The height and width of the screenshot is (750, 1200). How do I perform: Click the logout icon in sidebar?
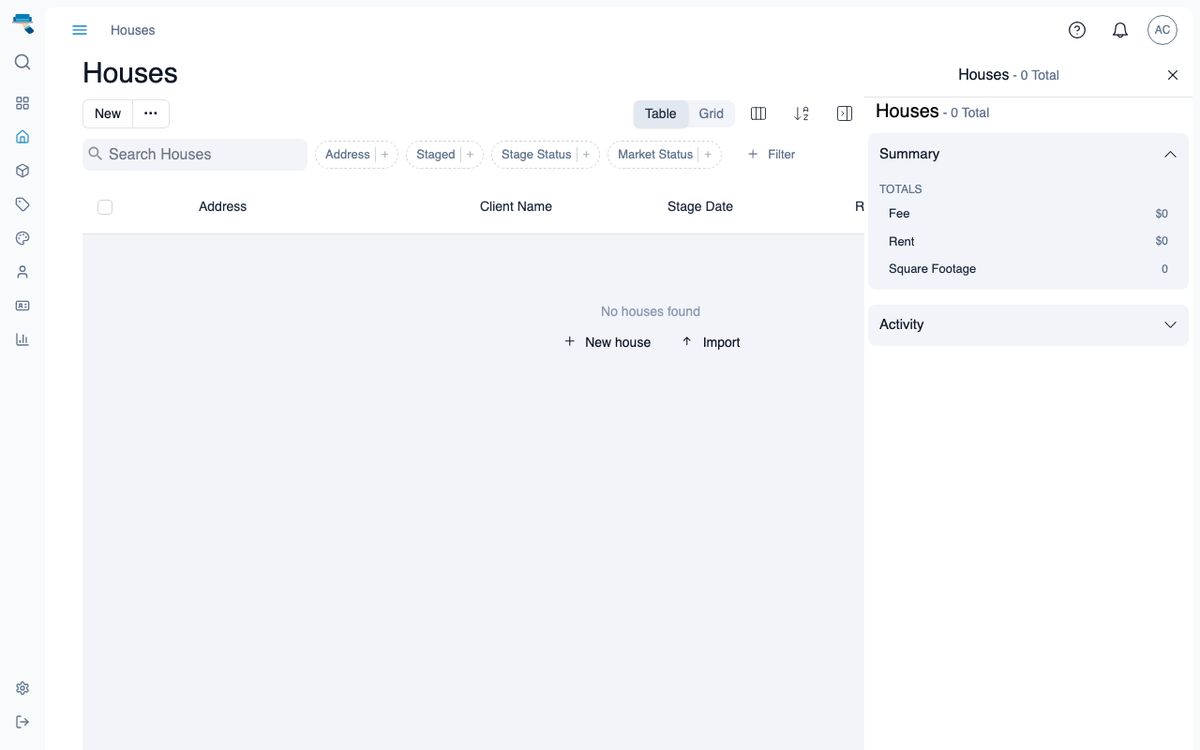(x=22, y=722)
